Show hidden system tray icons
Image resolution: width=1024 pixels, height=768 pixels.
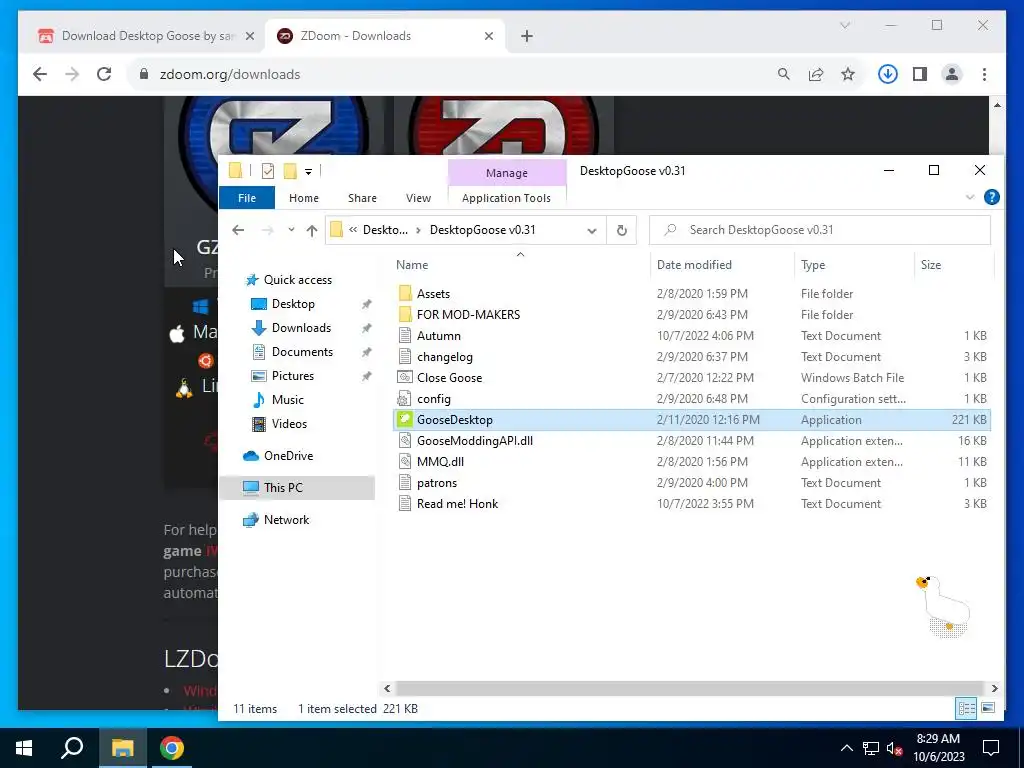click(x=846, y=748)
